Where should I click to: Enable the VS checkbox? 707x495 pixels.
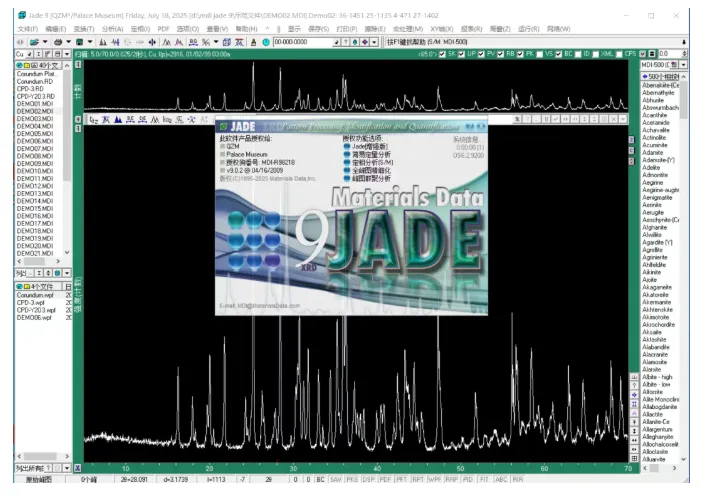539,54
